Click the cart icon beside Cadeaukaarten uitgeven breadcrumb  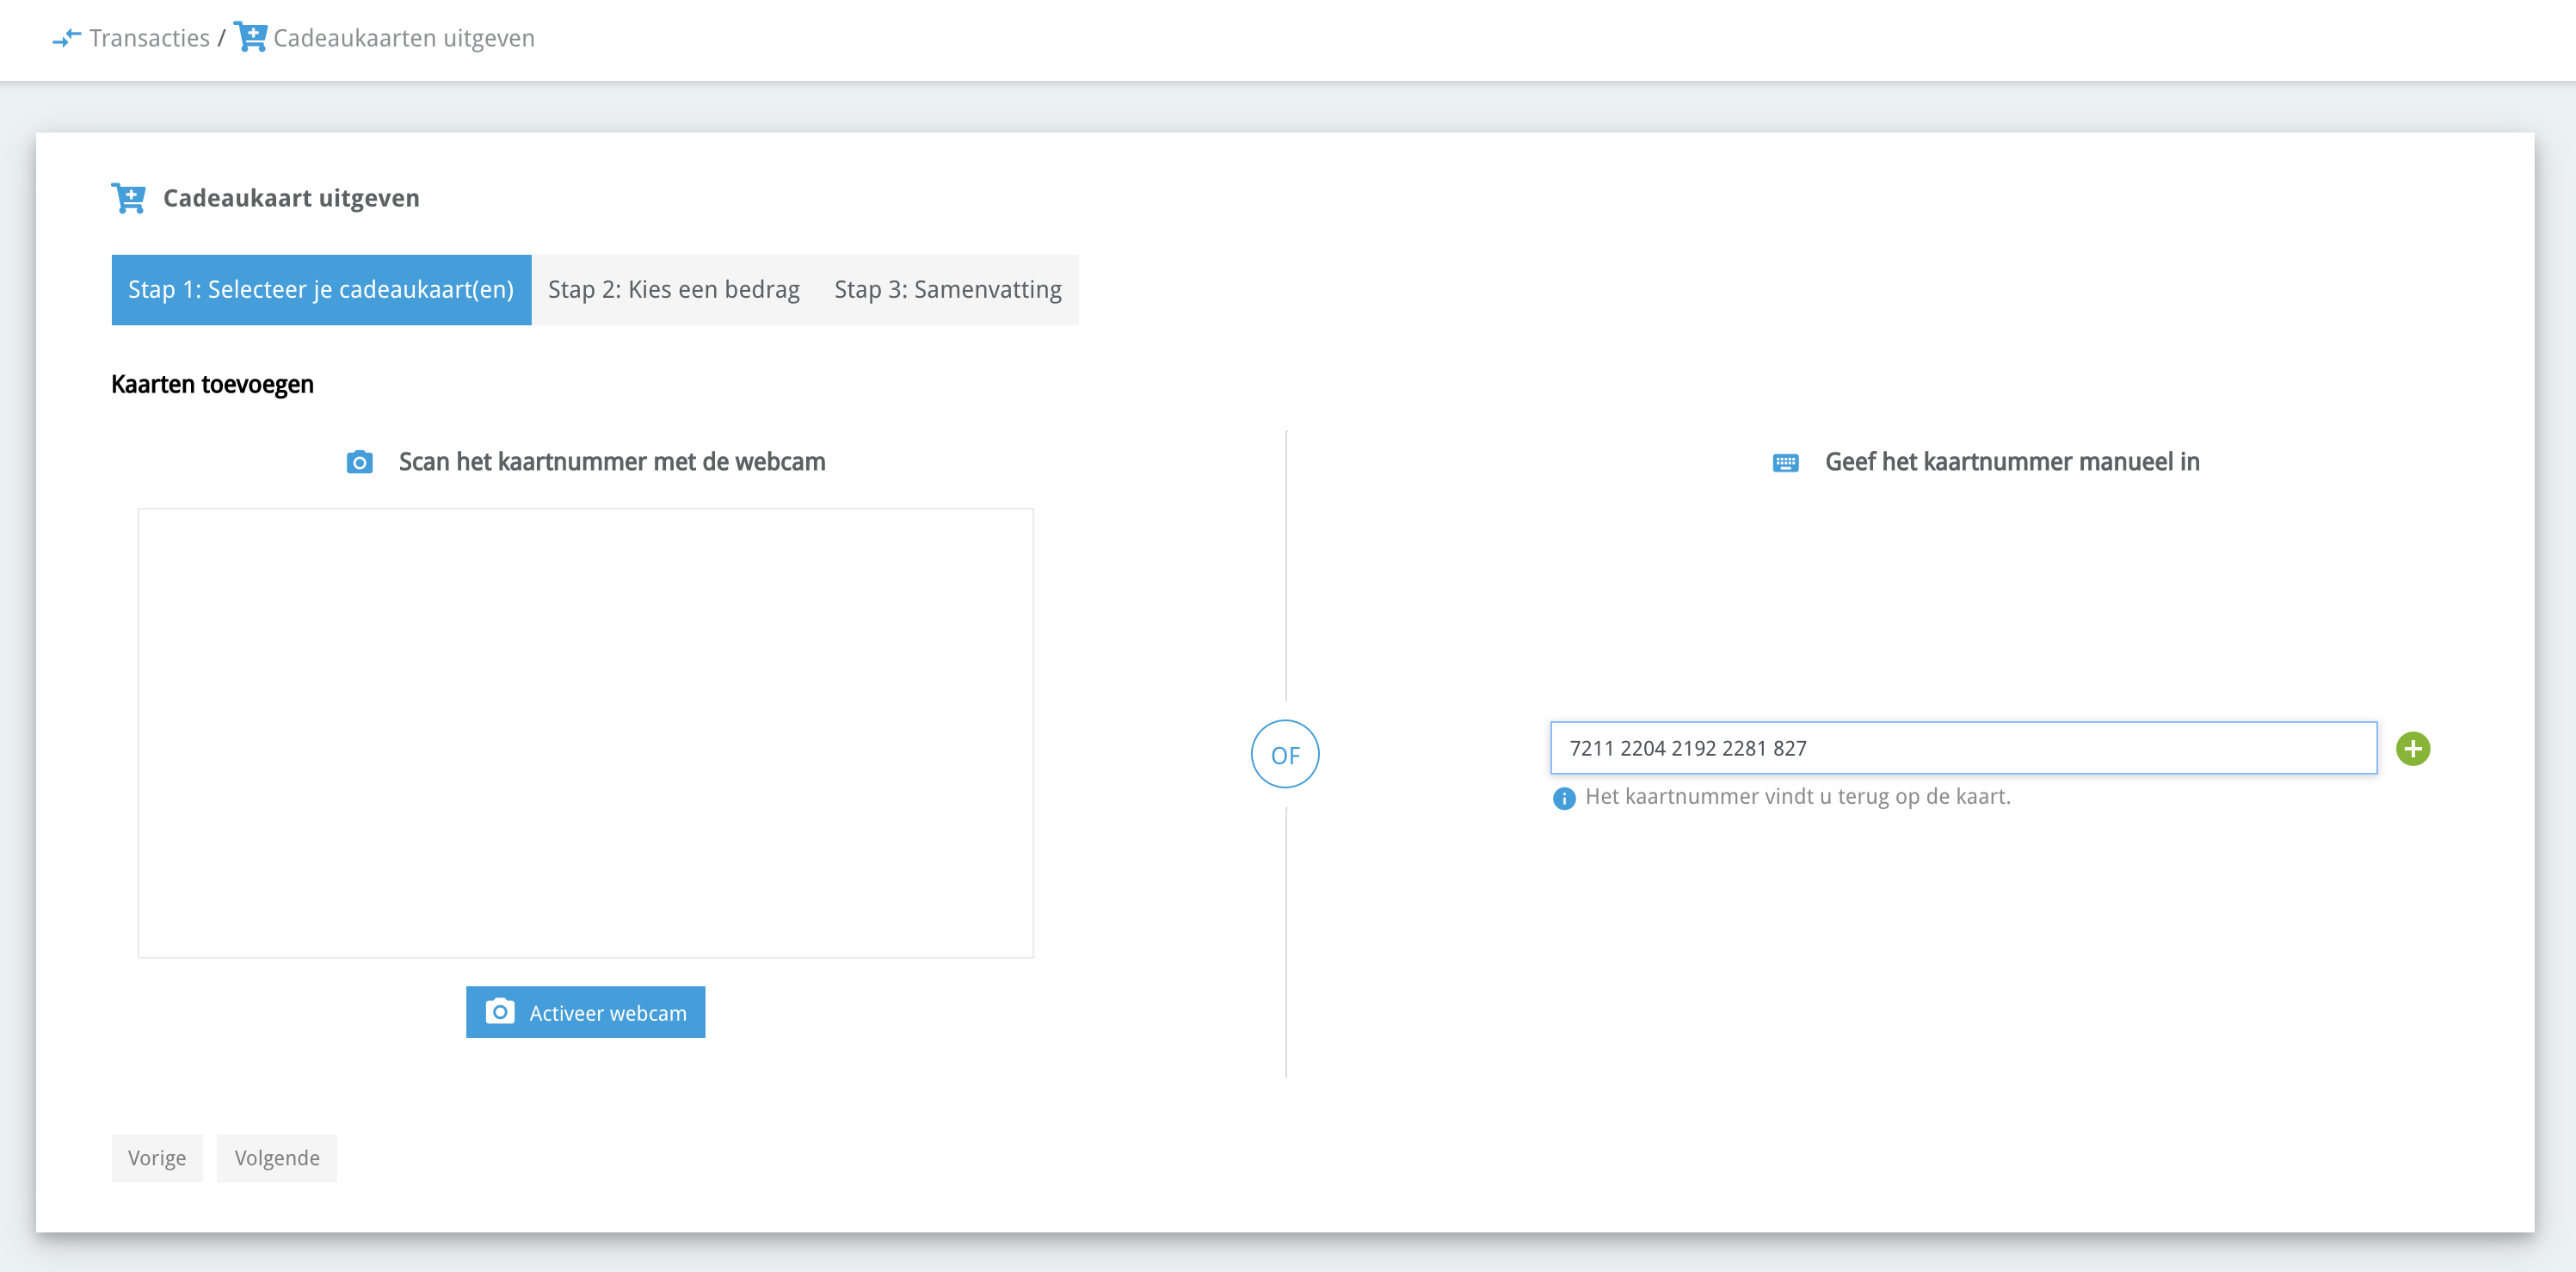250,37
